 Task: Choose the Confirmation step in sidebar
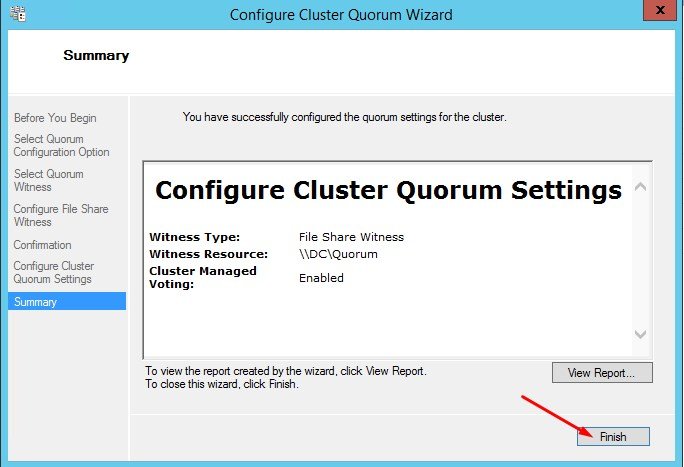tap(42, 245)
